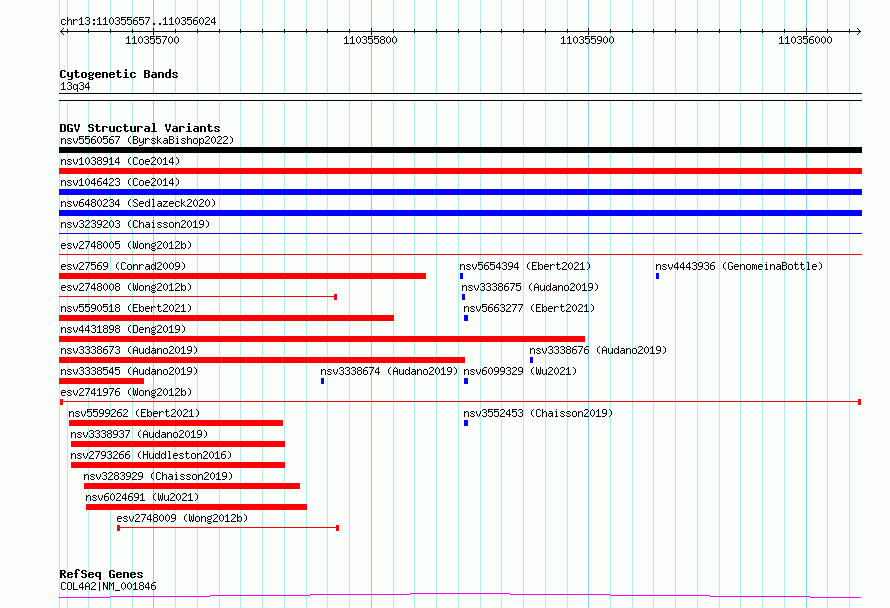Click the DGV Structural Variants track title
The height and width of the screenshot is (608, 890).
click(x=140, y=128)
